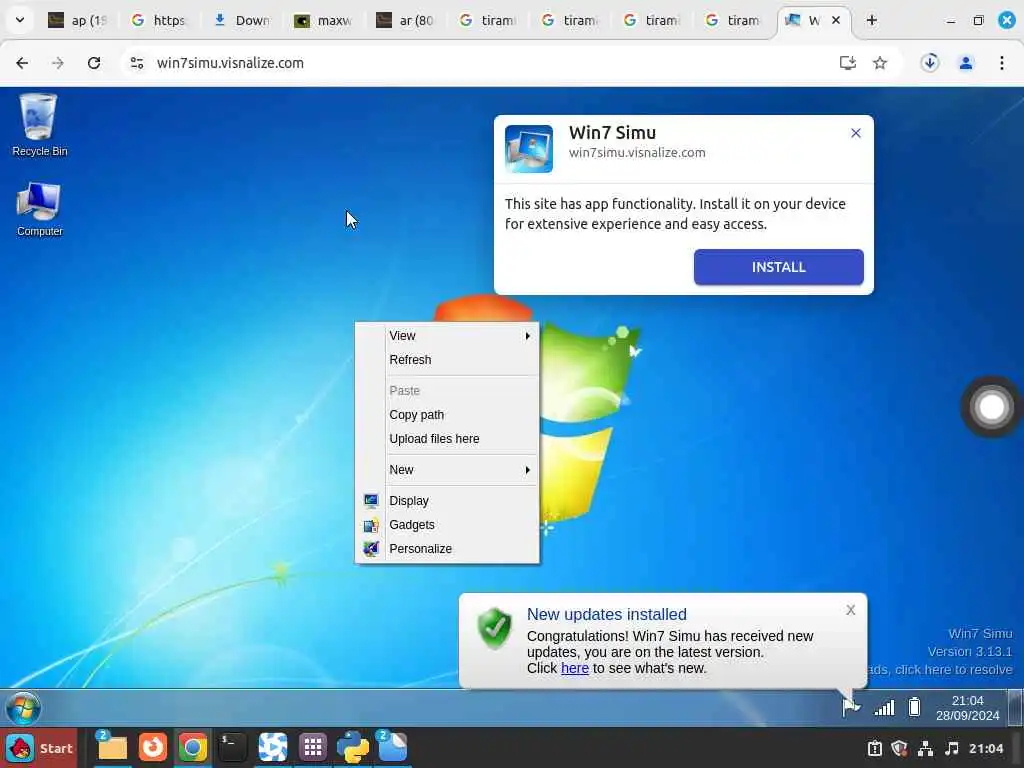
Task: Choose Upload files here
Action: coord(447,439)
